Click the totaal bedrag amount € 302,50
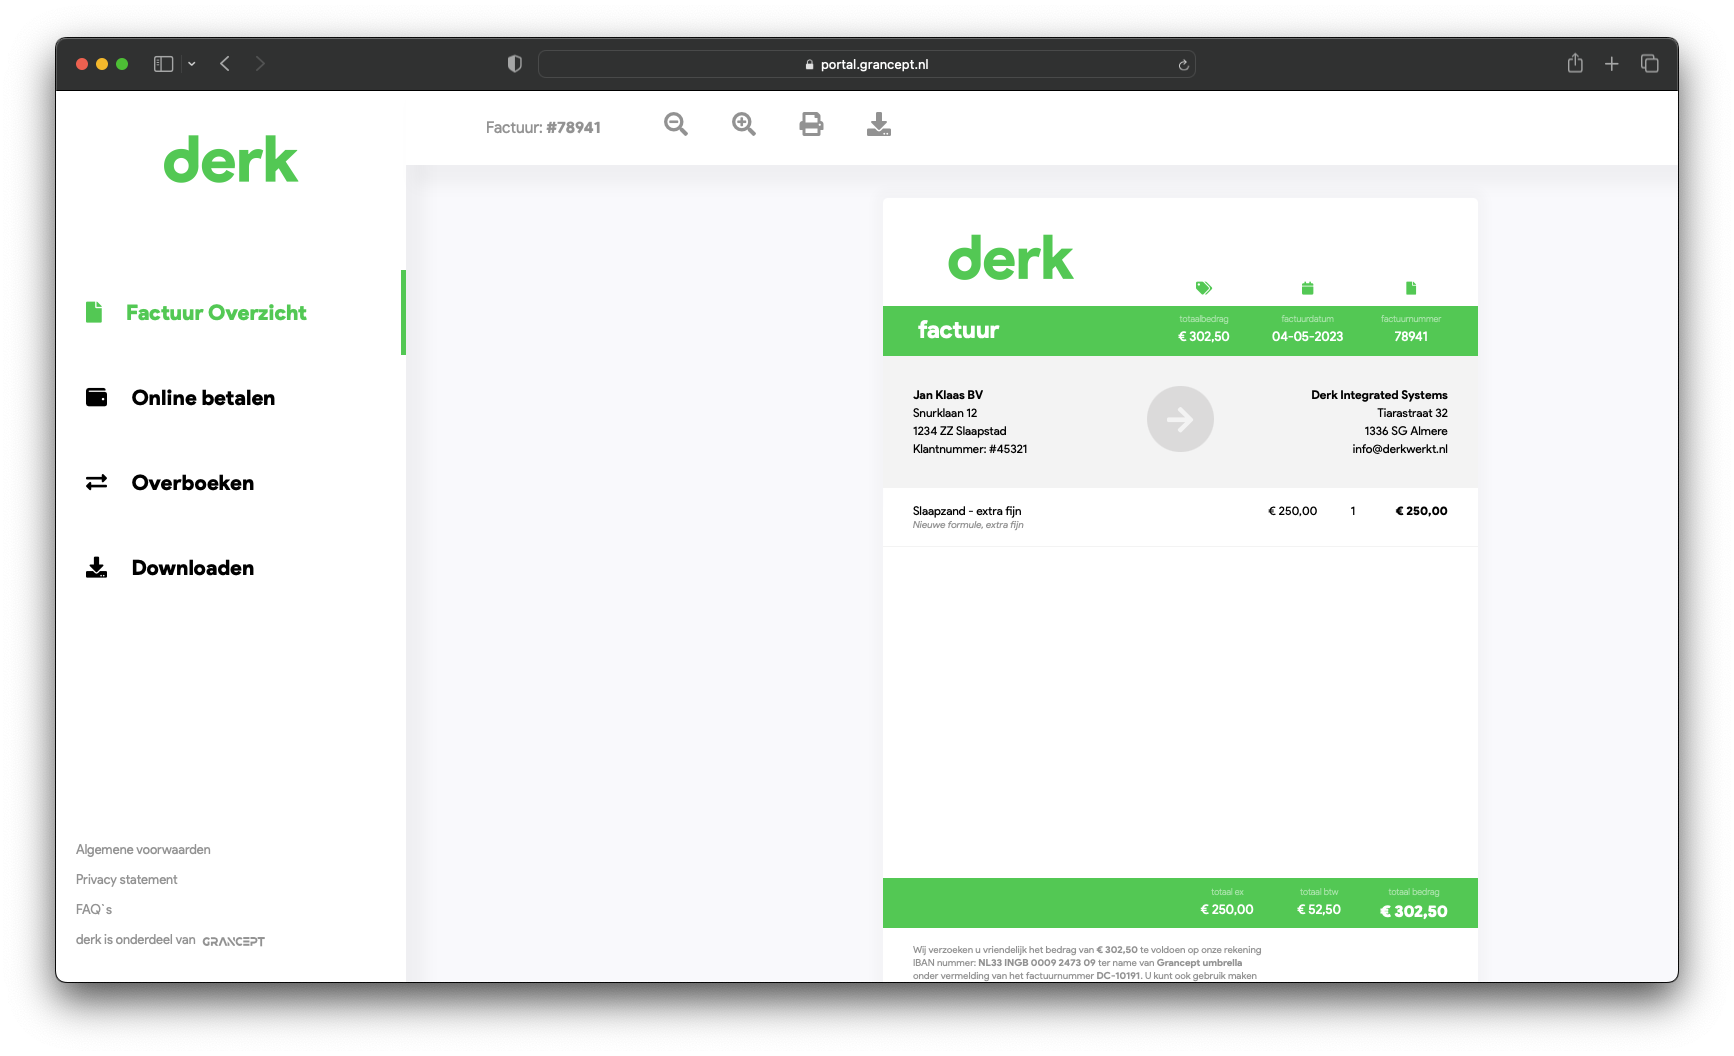Image resolution: width=1734 pixels, height=1056 pixels. [1414, 911]
